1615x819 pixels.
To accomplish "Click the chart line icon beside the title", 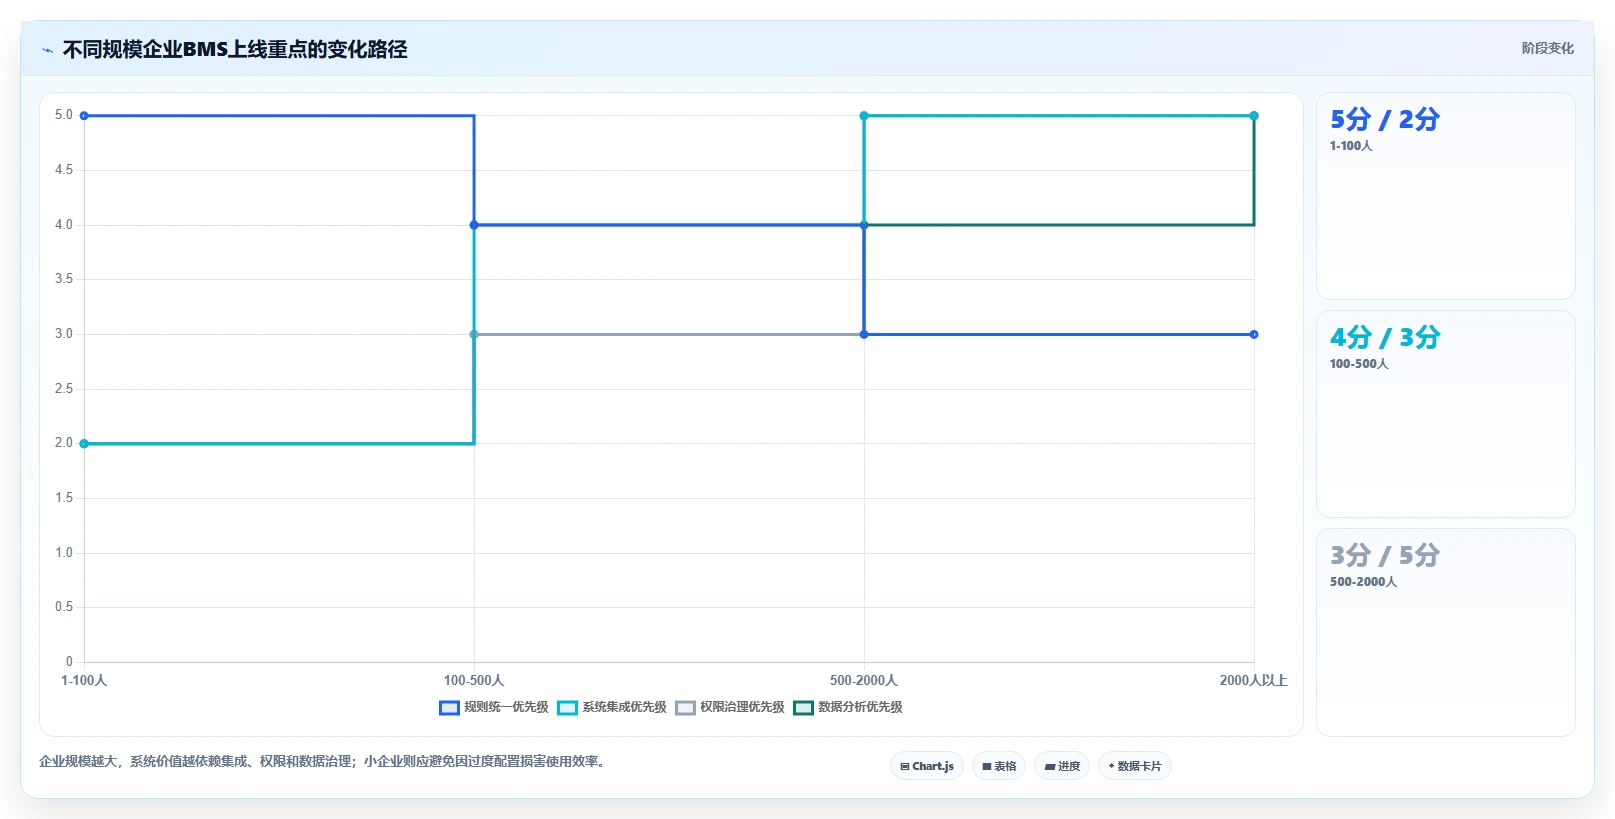I will point(47,50).
